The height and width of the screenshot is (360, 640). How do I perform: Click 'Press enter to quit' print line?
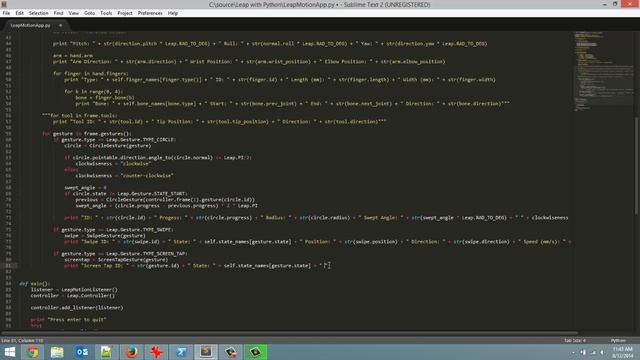tap(69, 320)
